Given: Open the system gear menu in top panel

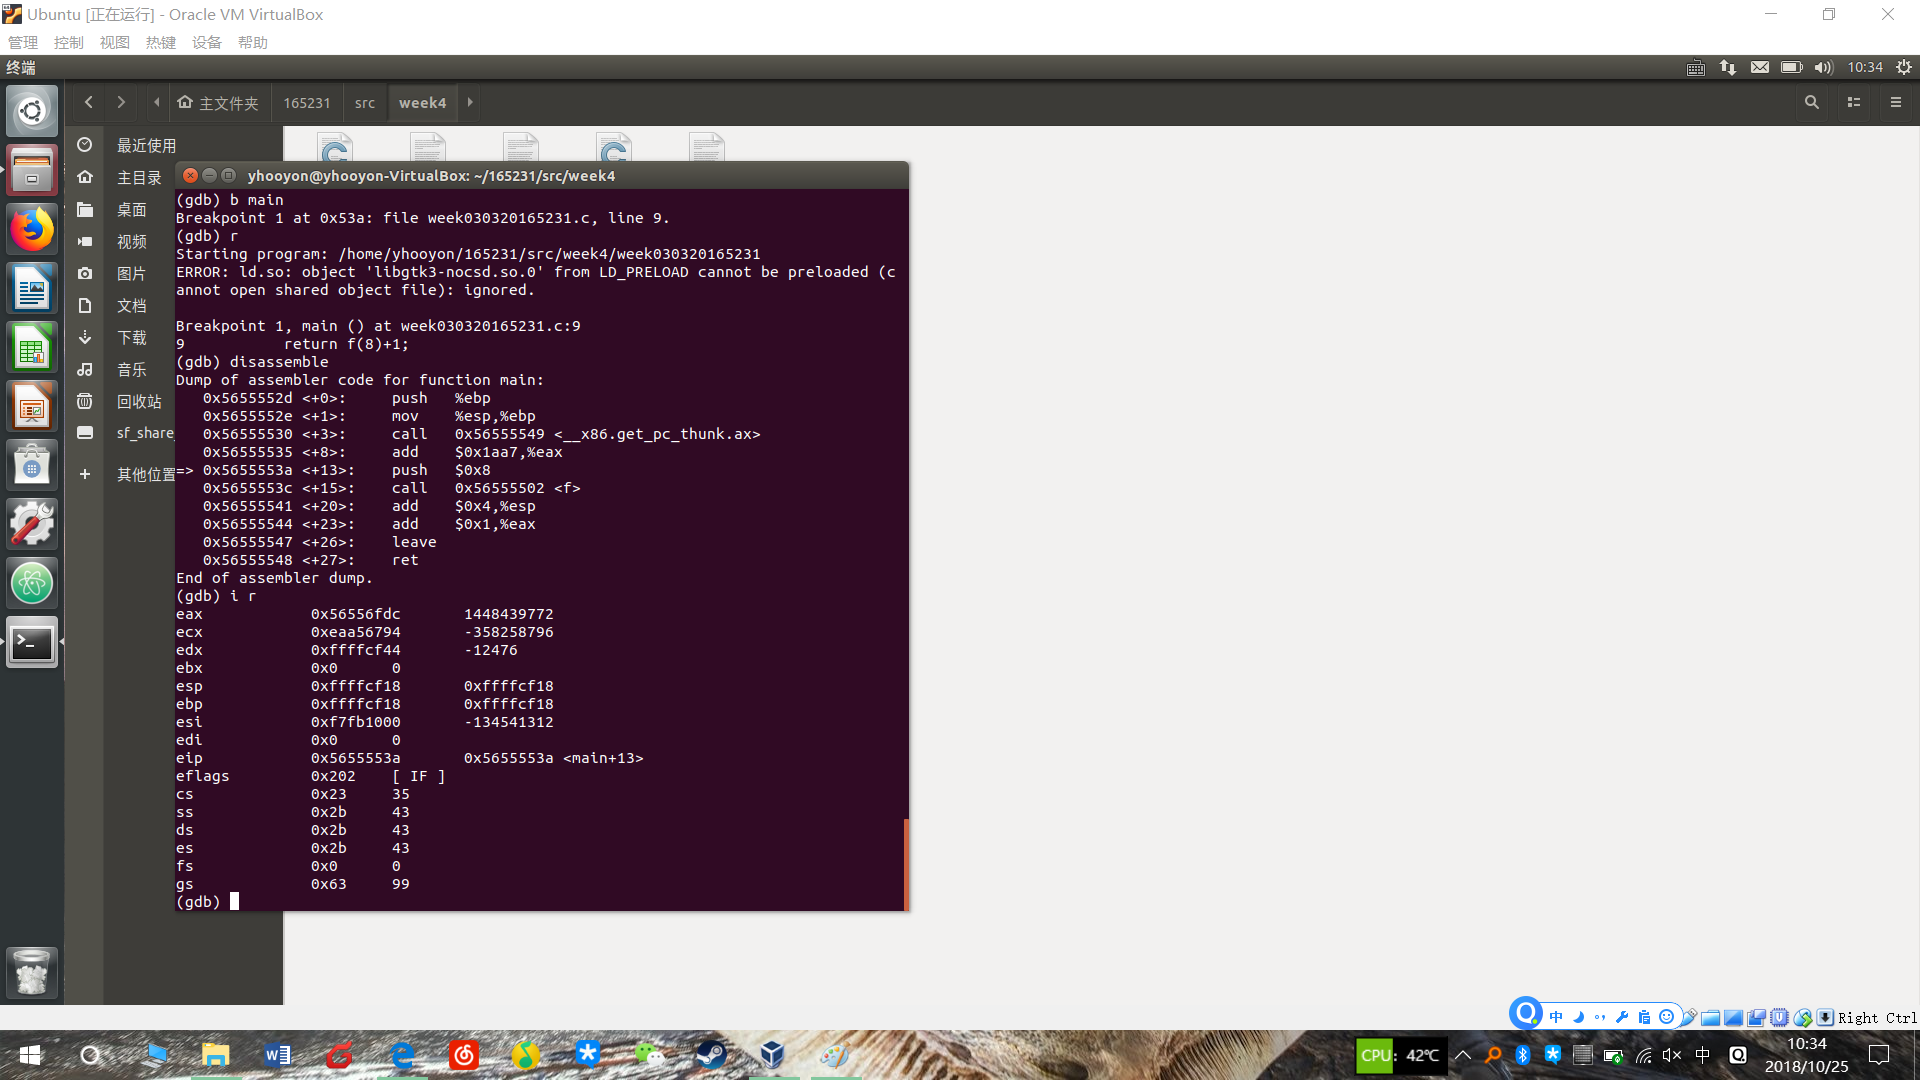Looking at the screenshot, I should pos(1904,67).
